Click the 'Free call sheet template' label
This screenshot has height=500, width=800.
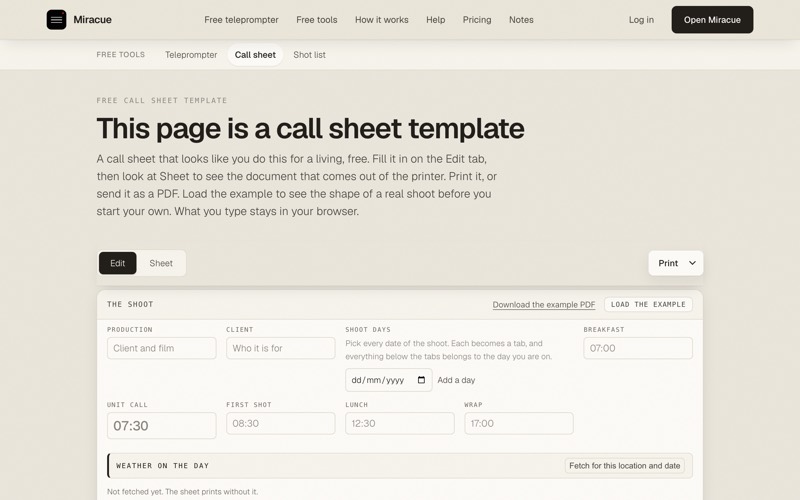[162, 101]
